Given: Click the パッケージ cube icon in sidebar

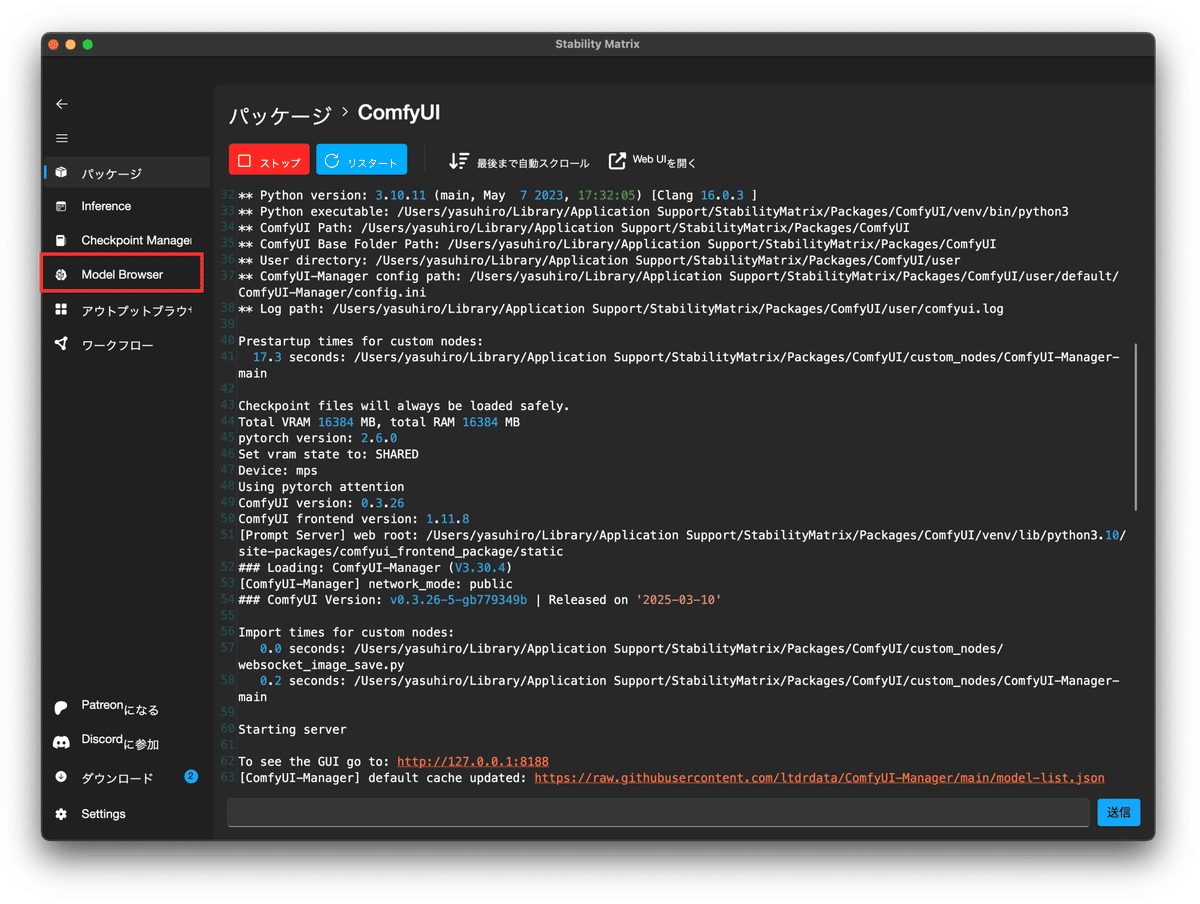Looking at the screenshot, I should tap(62, 173).
